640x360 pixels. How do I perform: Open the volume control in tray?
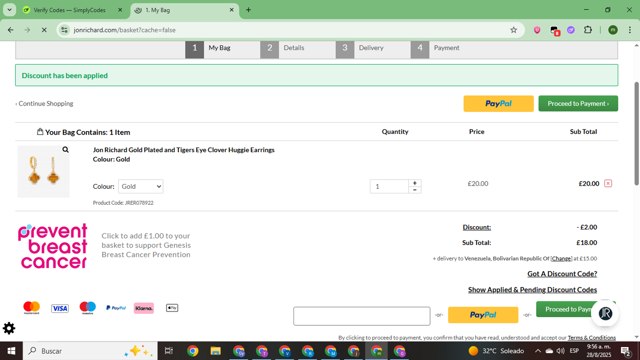click(x=560, y=351)
